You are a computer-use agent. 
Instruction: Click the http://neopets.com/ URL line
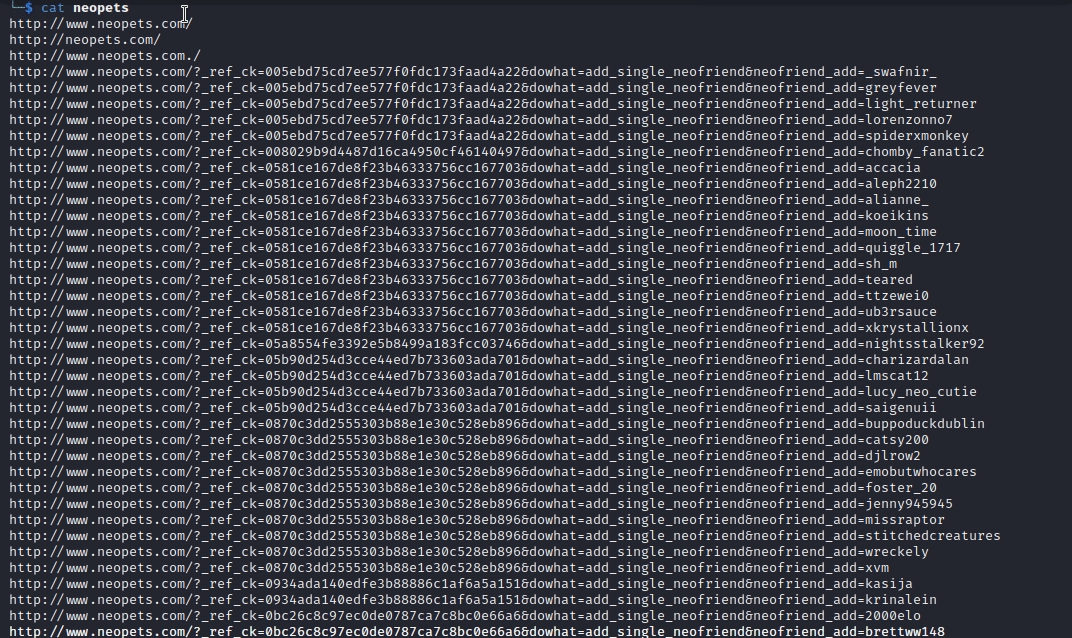[x=85, y=40]
